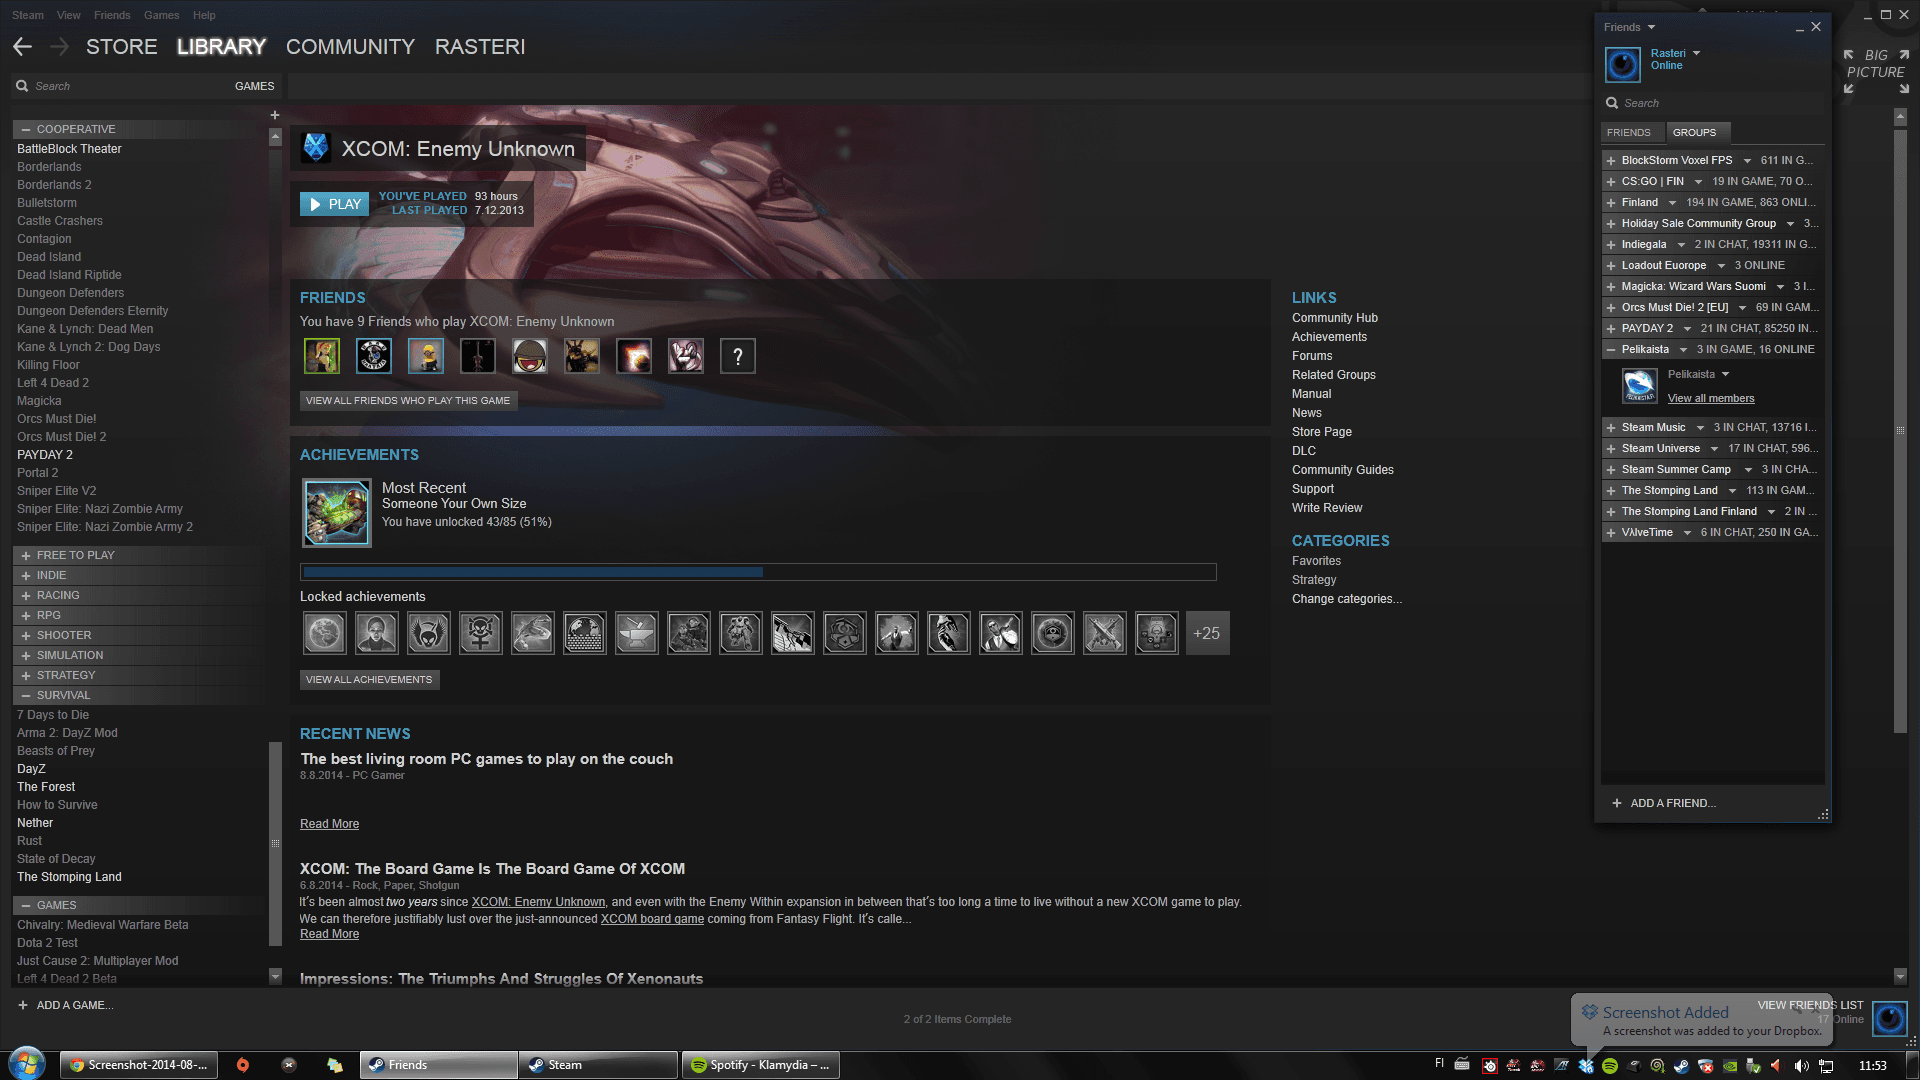Click the PLAY button for XCOM
This screenshot has height=1080, width=1920.
335,204
